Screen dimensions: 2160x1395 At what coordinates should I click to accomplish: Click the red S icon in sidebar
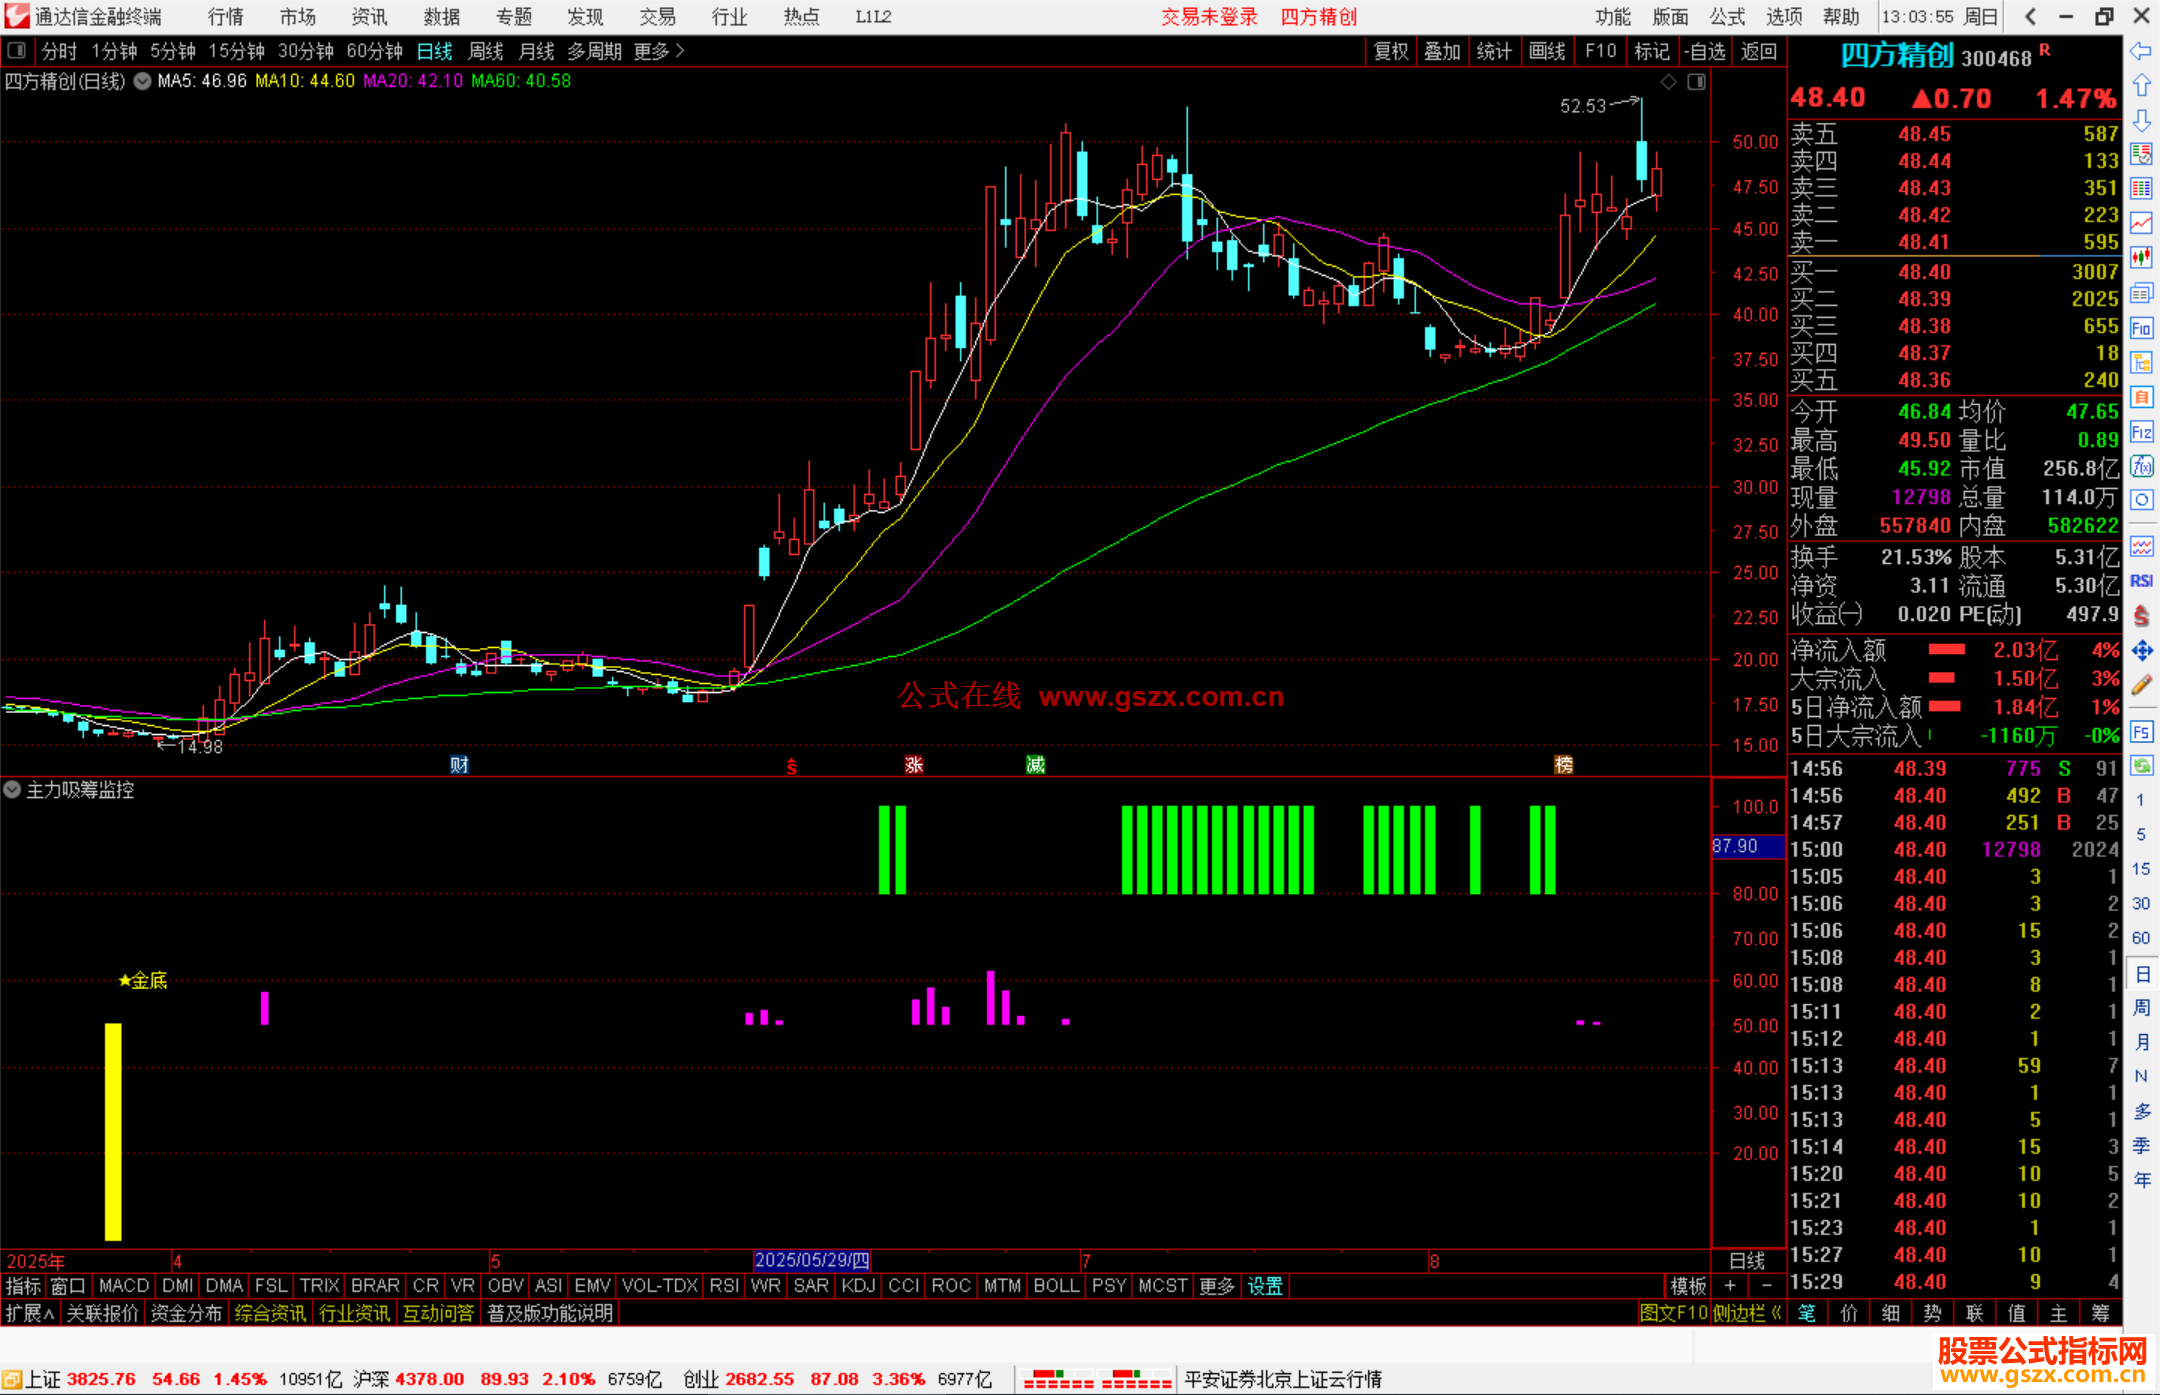[2141, 616]
